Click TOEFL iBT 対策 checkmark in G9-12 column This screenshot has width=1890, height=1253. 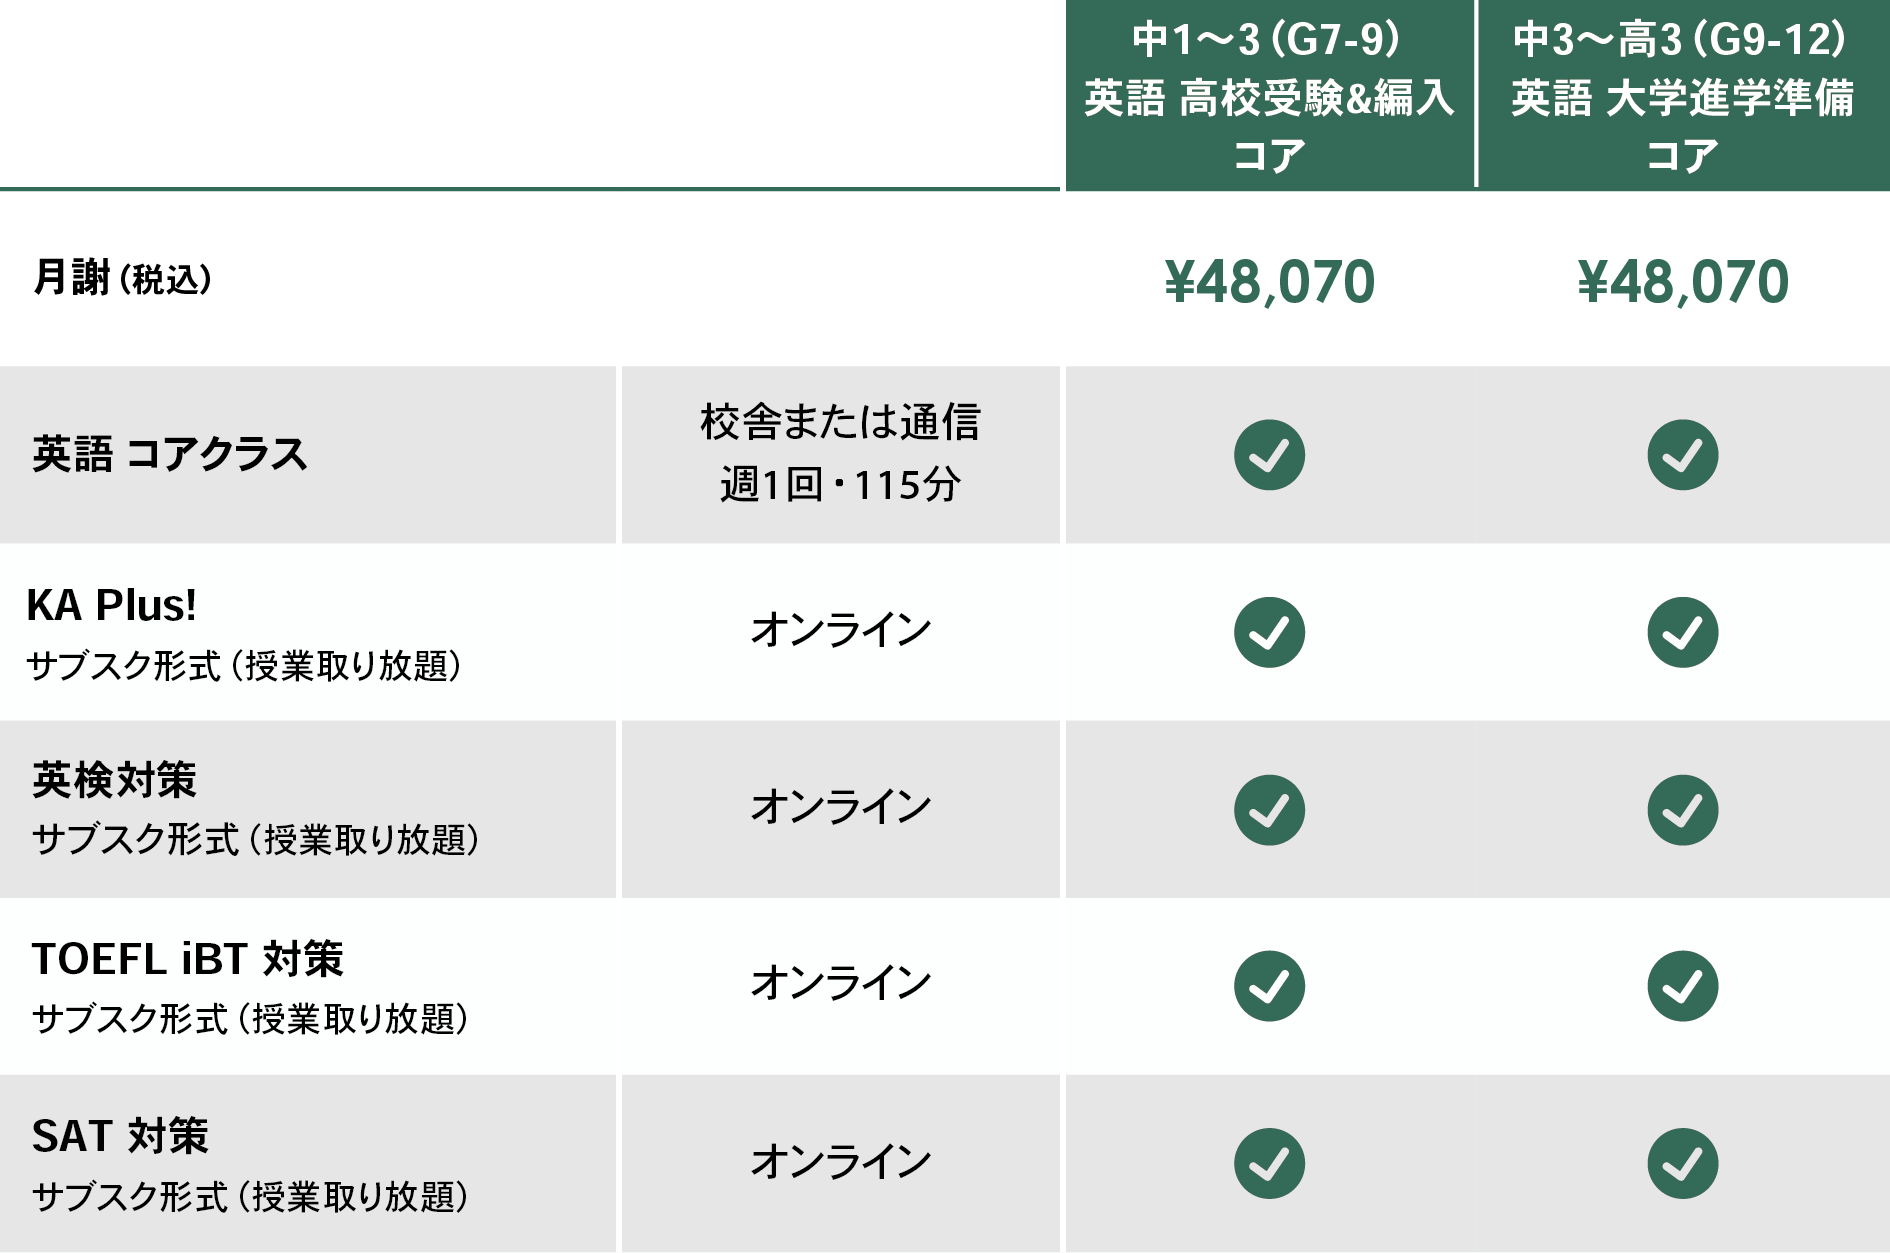1682,986
